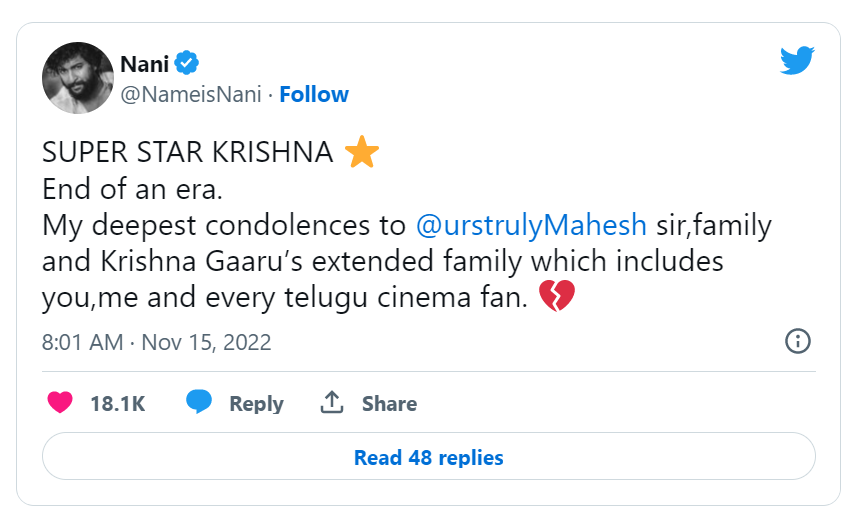Open the @urstrulyMahesh mention link

click(531, 225)
